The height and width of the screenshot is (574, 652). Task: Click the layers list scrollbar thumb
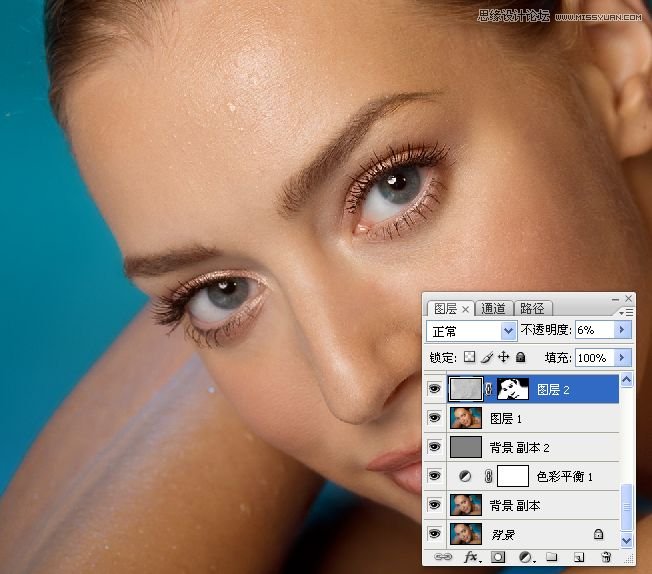click(x=627, y=507)
